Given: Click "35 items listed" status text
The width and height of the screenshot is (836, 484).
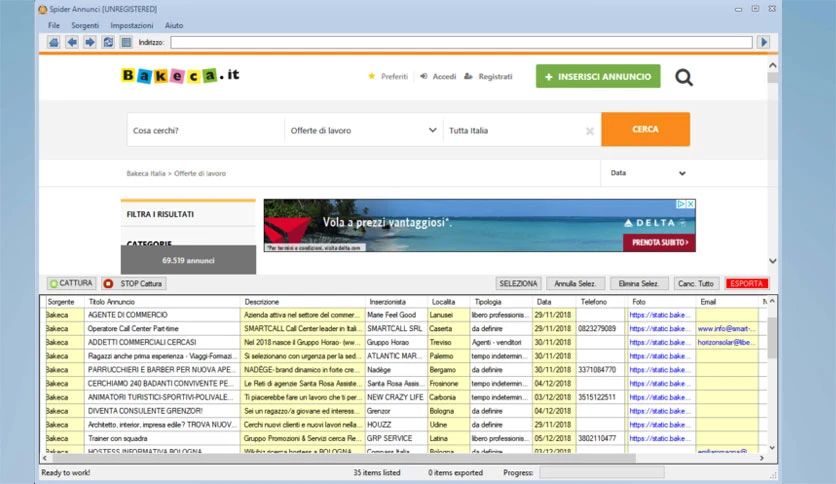Looking at the screenshot, I should [x=376, y=472].
